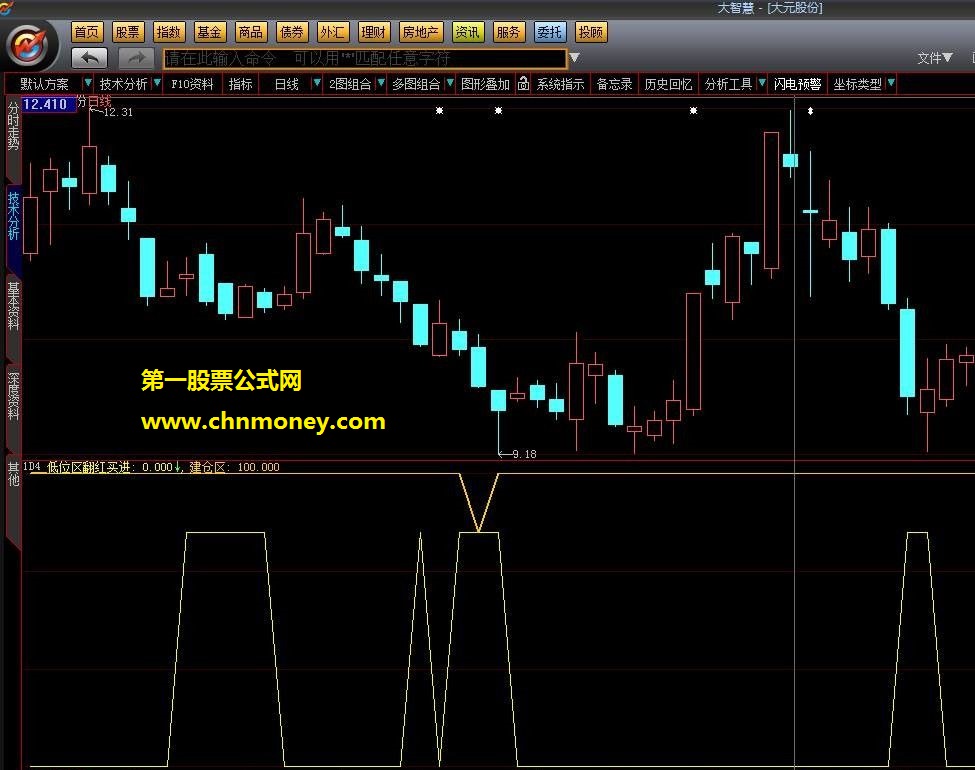Select 技术分析 in the toolbar
This screenshot has height=770, width=975.
coord(124,84)
